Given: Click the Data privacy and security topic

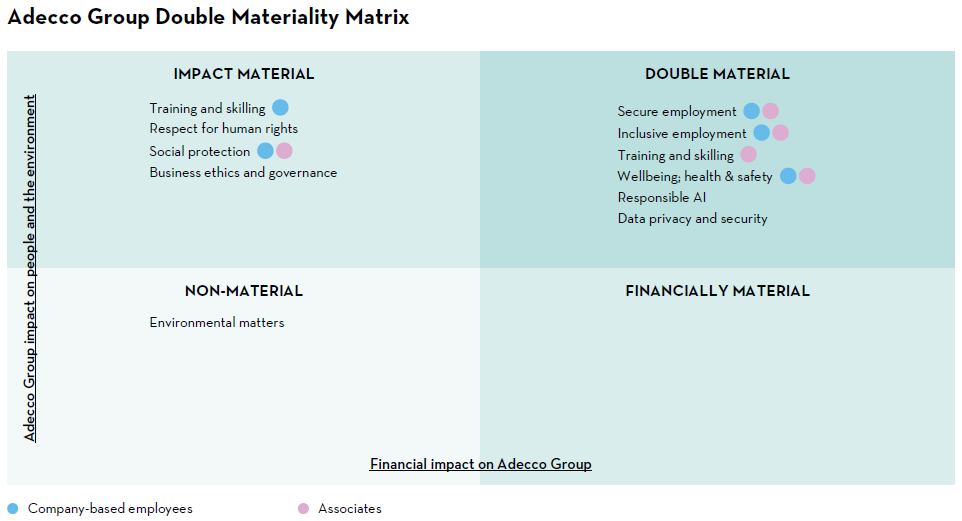Looking at the screenshot, I should point(693,218).
